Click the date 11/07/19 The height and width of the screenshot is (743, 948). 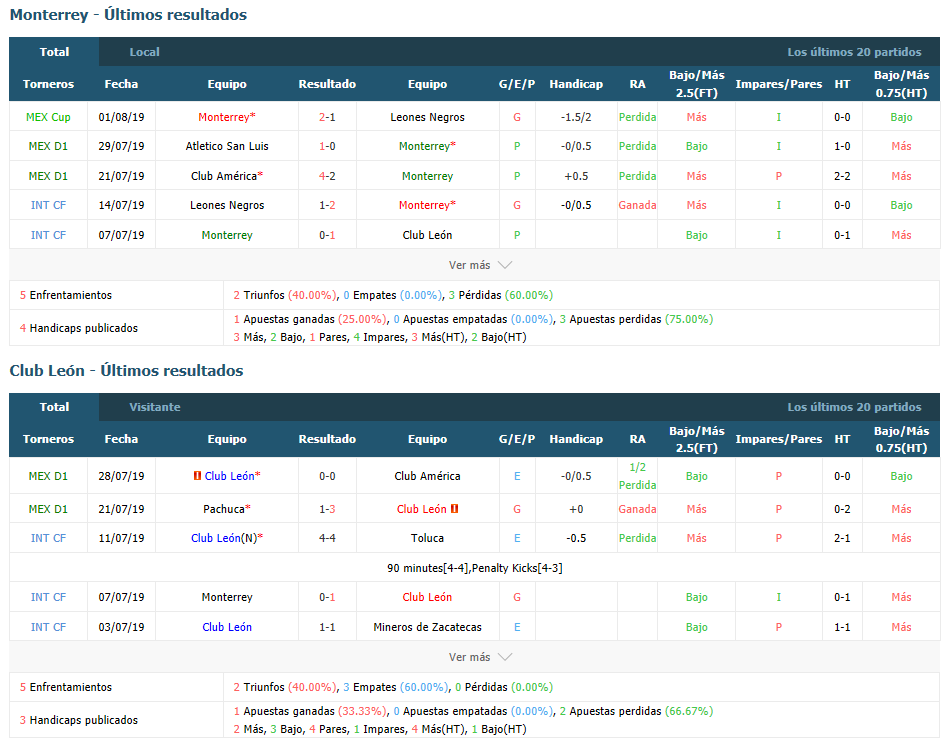click(122, 538)
